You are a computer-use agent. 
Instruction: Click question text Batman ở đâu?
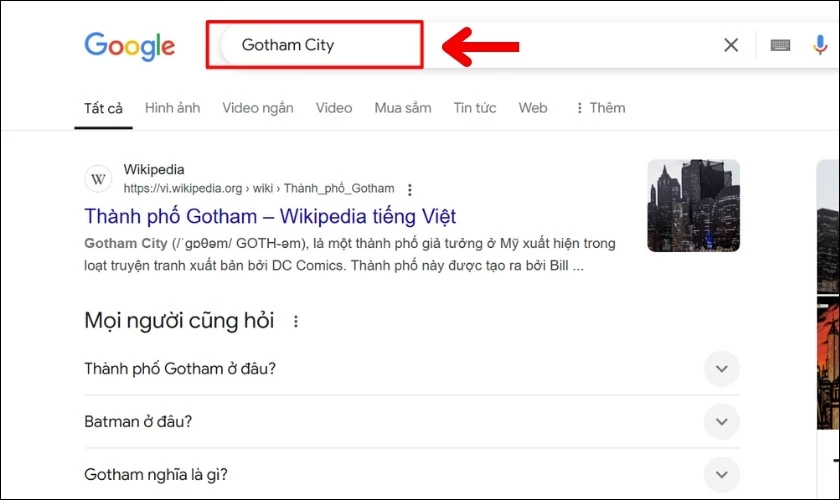pyautogui.click(x=138, y=422)
